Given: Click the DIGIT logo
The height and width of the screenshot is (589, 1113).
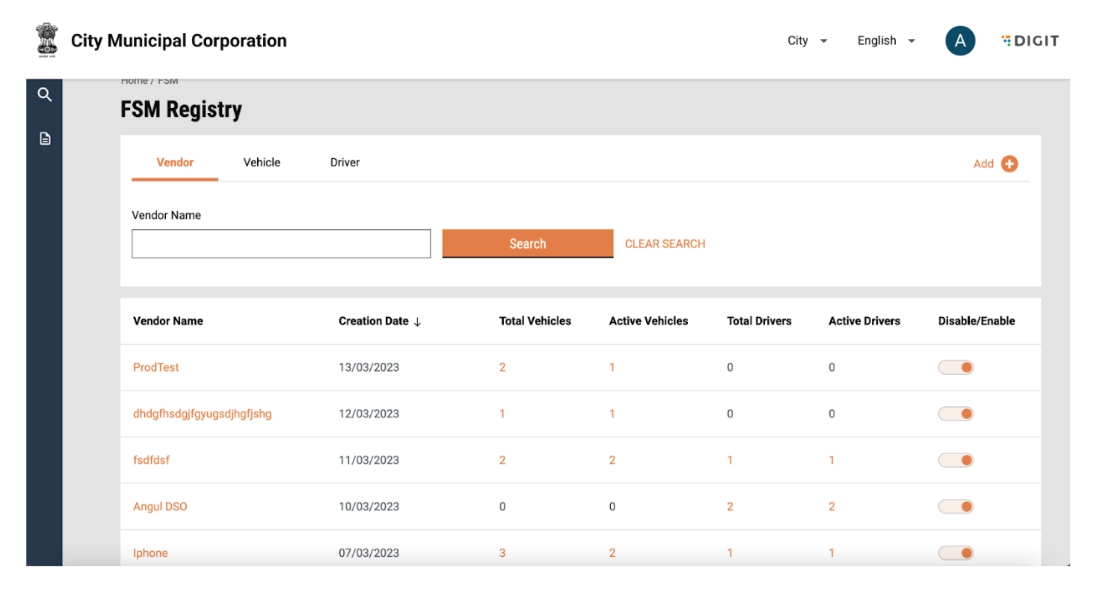Looking at the screenshot, I should tap(1030, 41).
